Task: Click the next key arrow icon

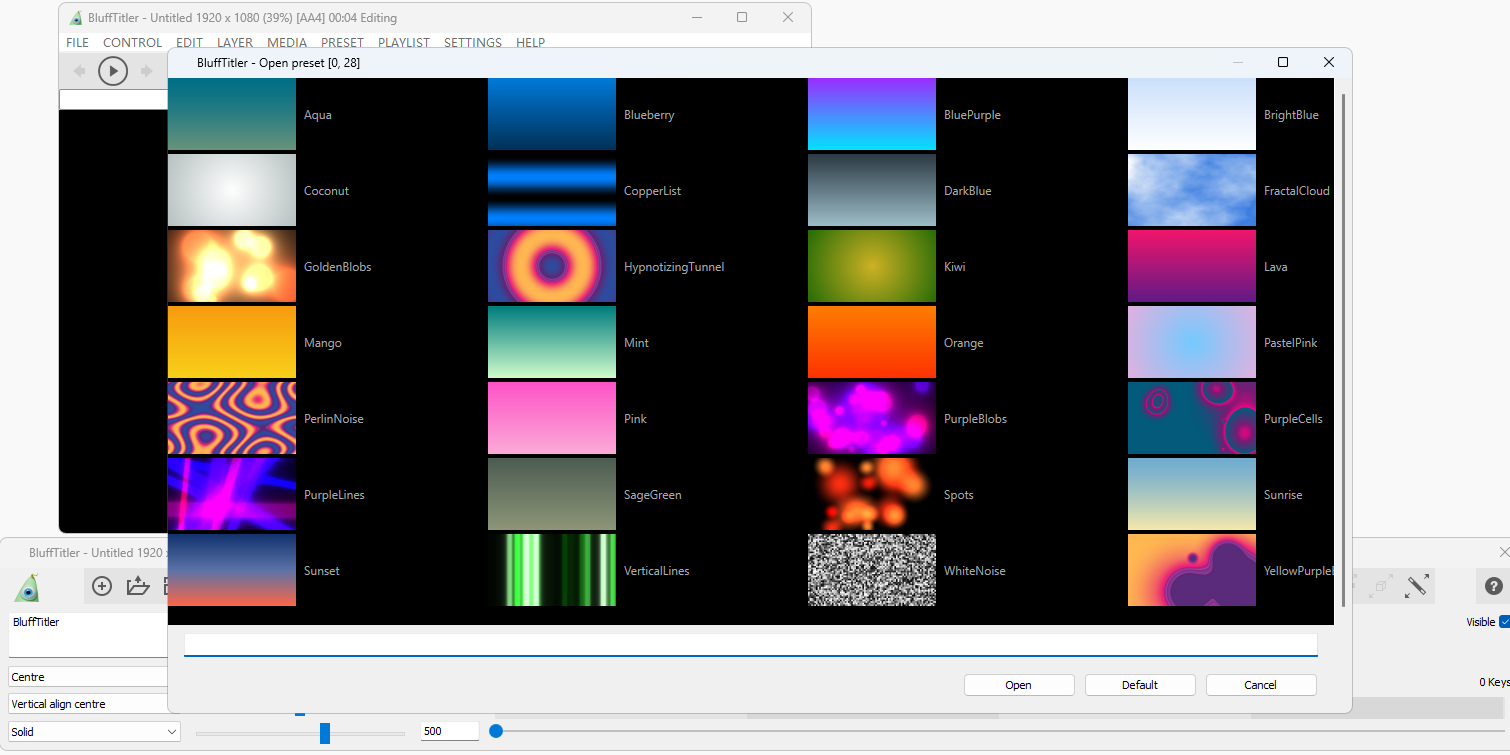Action: point(146,71)
